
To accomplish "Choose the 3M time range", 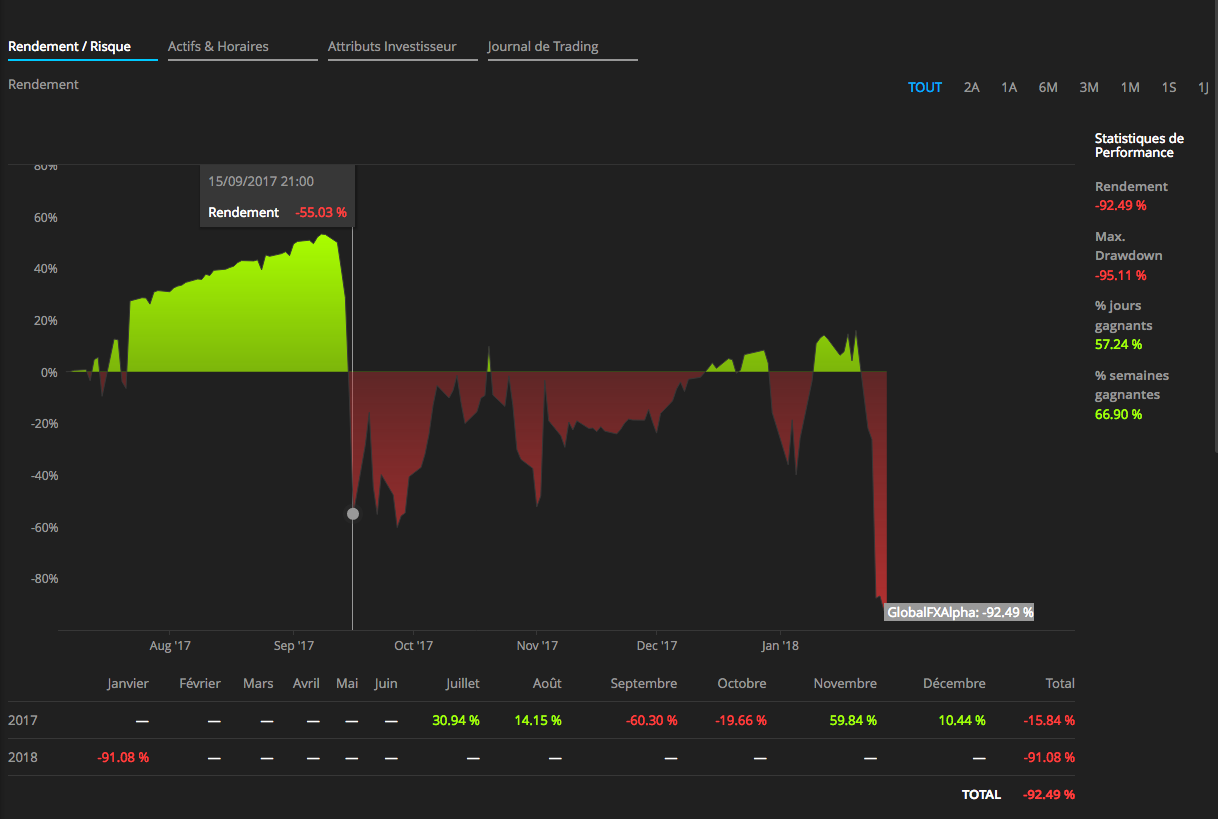I will (1089, 87).
